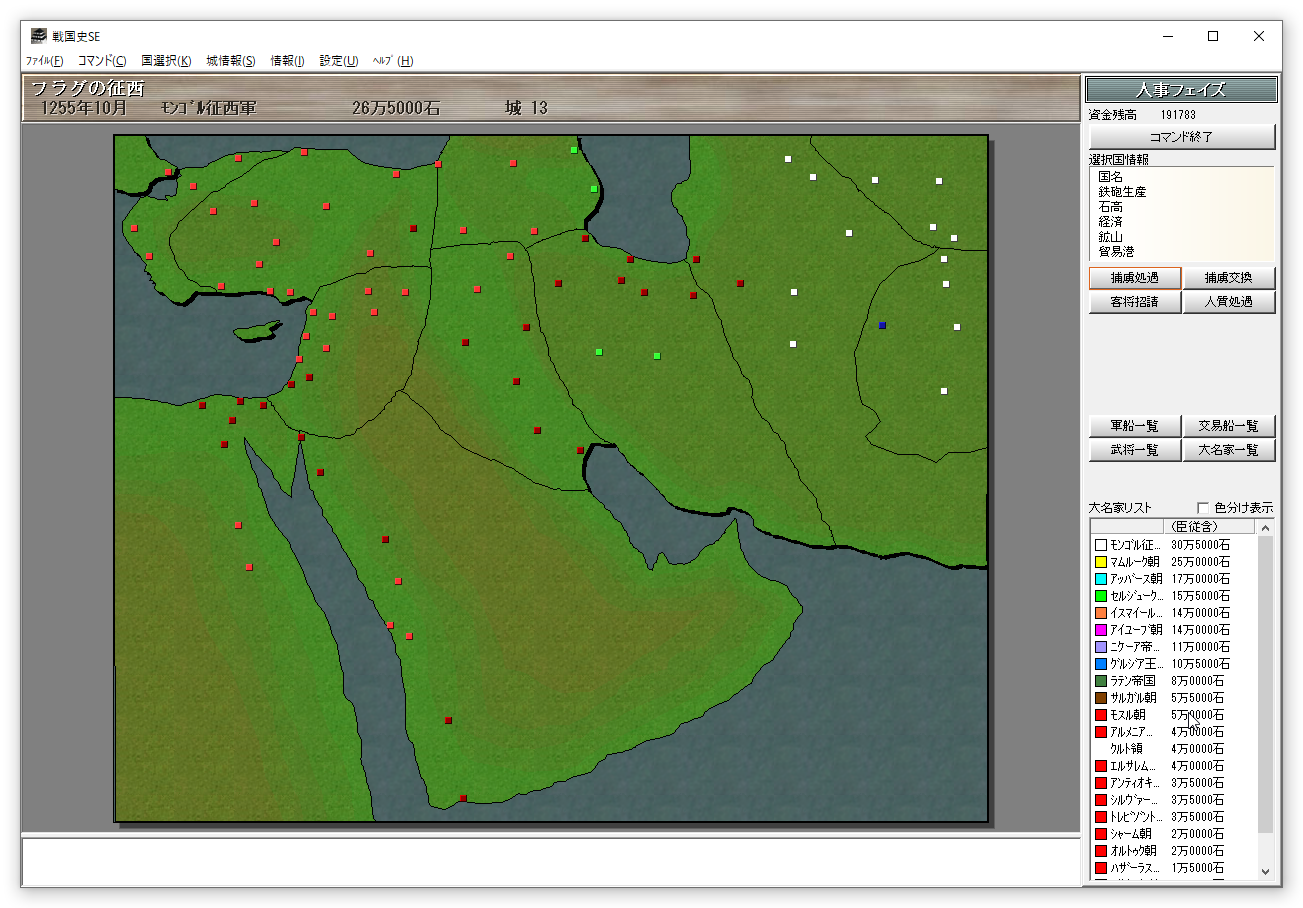Click the southernmost castle marker on the map
The height and width of the screenshot is (908, 1303).
(463, 798)
